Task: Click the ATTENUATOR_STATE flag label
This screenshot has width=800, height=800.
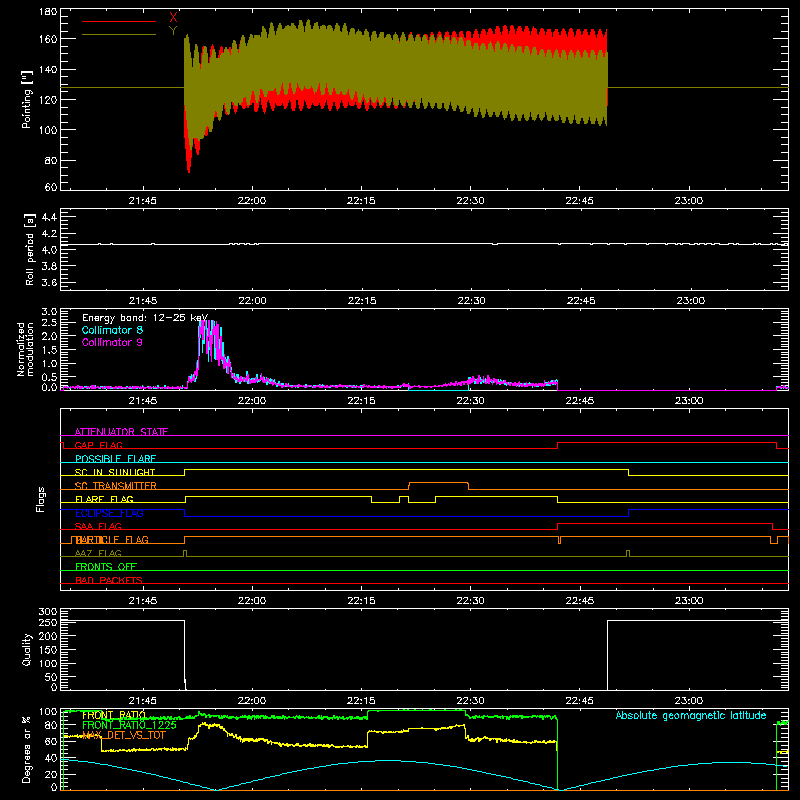Action: [121, 432]
